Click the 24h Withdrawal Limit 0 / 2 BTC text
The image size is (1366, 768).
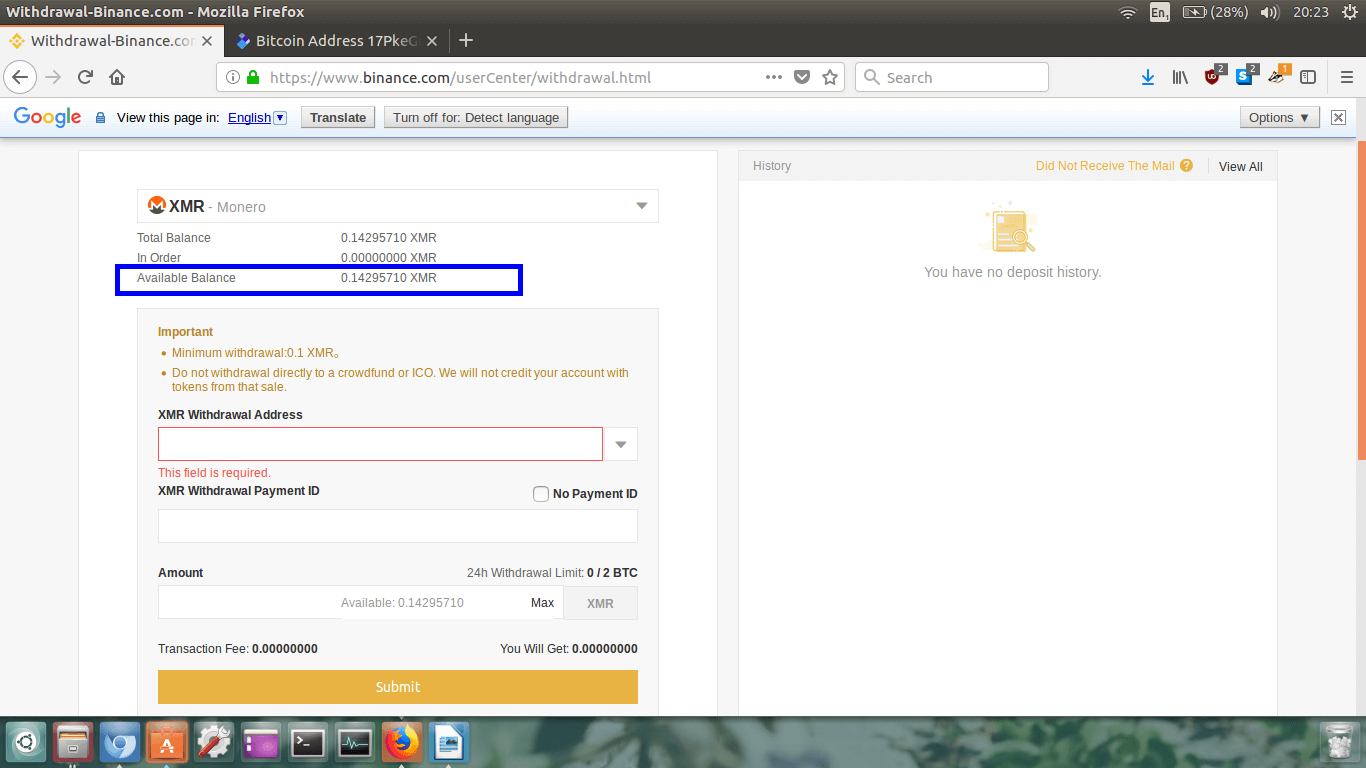point(552,573)
